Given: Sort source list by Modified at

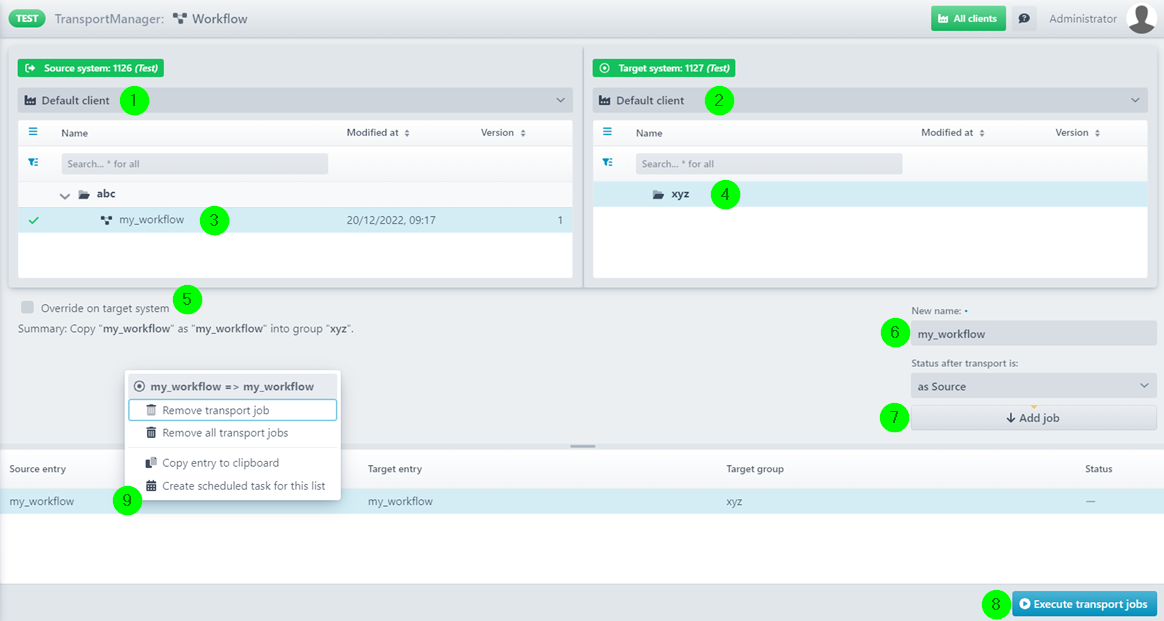Looking at the screenshot, I should (x=378, y=133).
